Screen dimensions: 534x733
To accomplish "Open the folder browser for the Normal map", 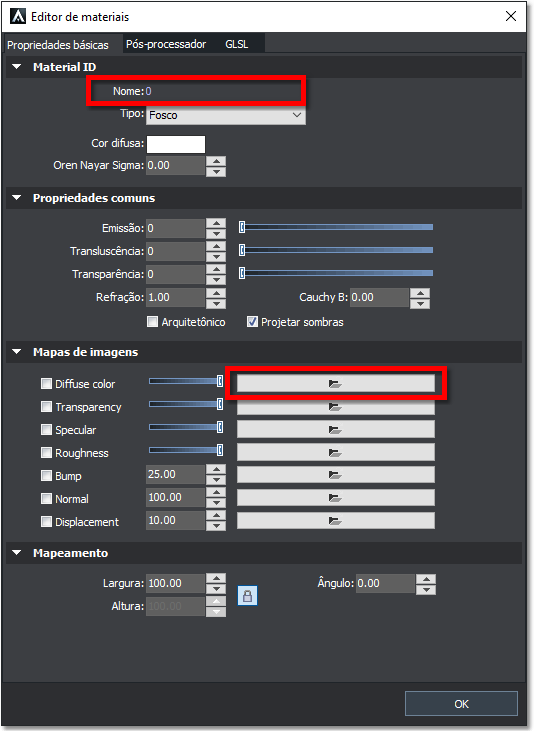I will point(335,498).
